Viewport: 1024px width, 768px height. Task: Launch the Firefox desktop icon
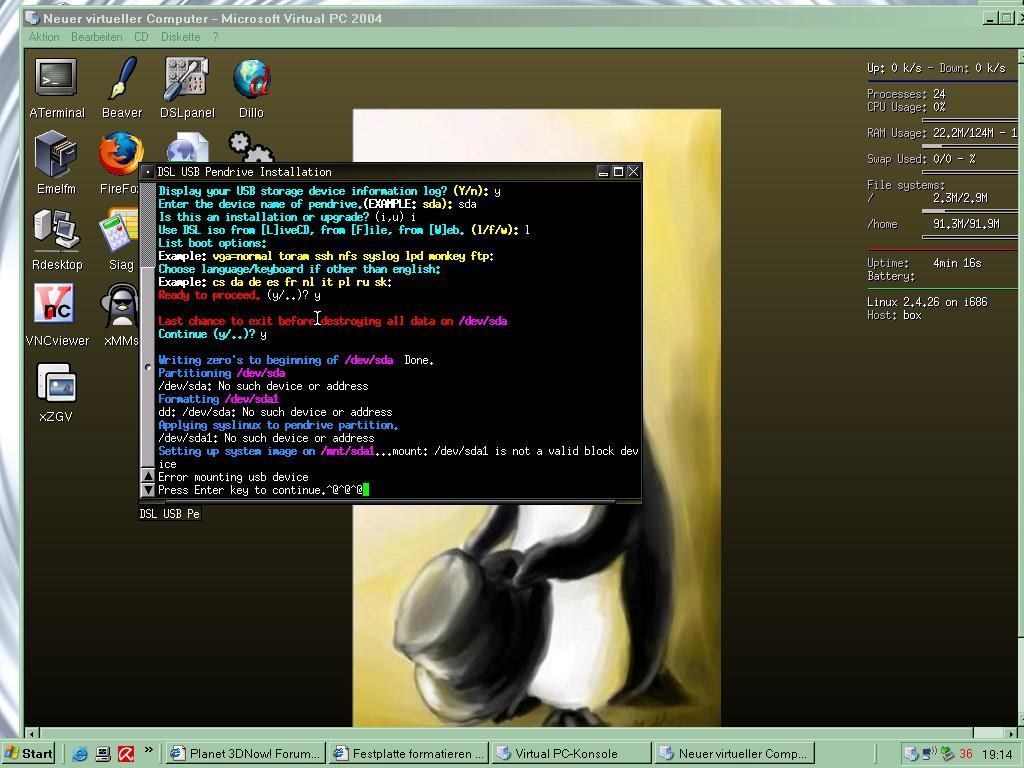121,155
